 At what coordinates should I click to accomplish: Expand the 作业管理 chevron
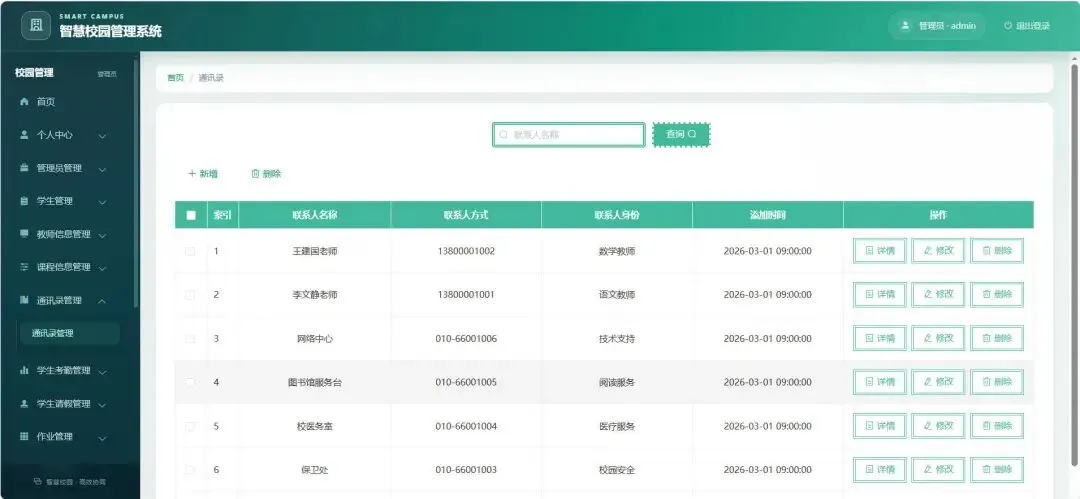[102, 438]
